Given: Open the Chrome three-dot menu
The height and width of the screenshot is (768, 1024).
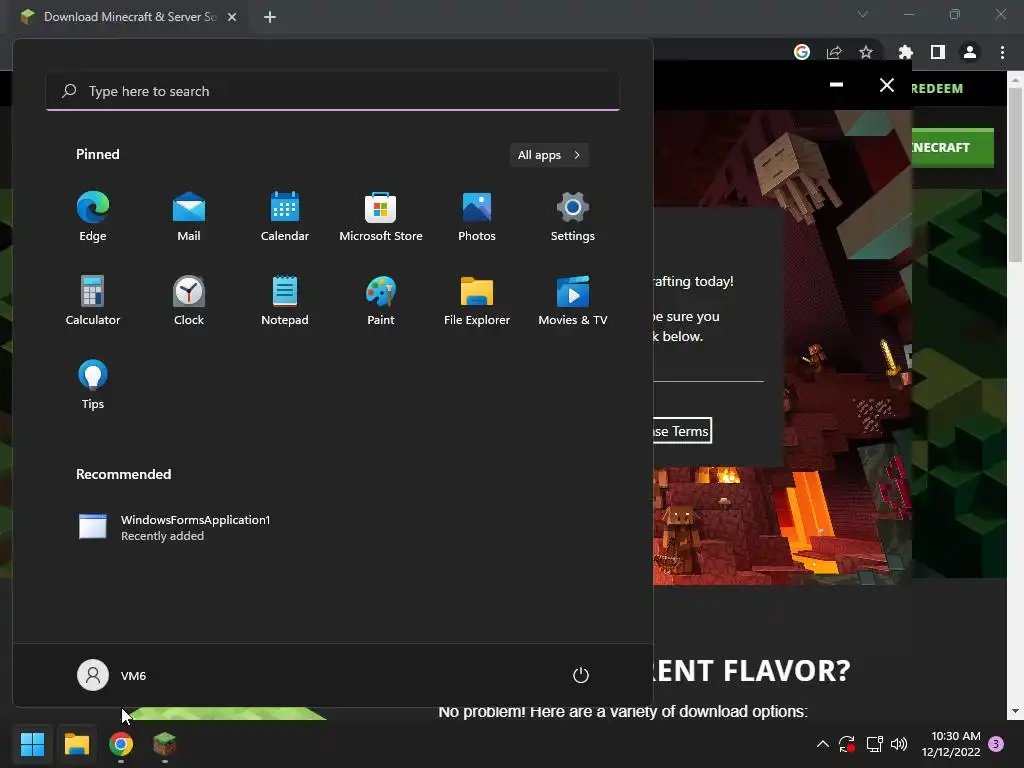Looking at the screenshot, I should [1002, 52].
